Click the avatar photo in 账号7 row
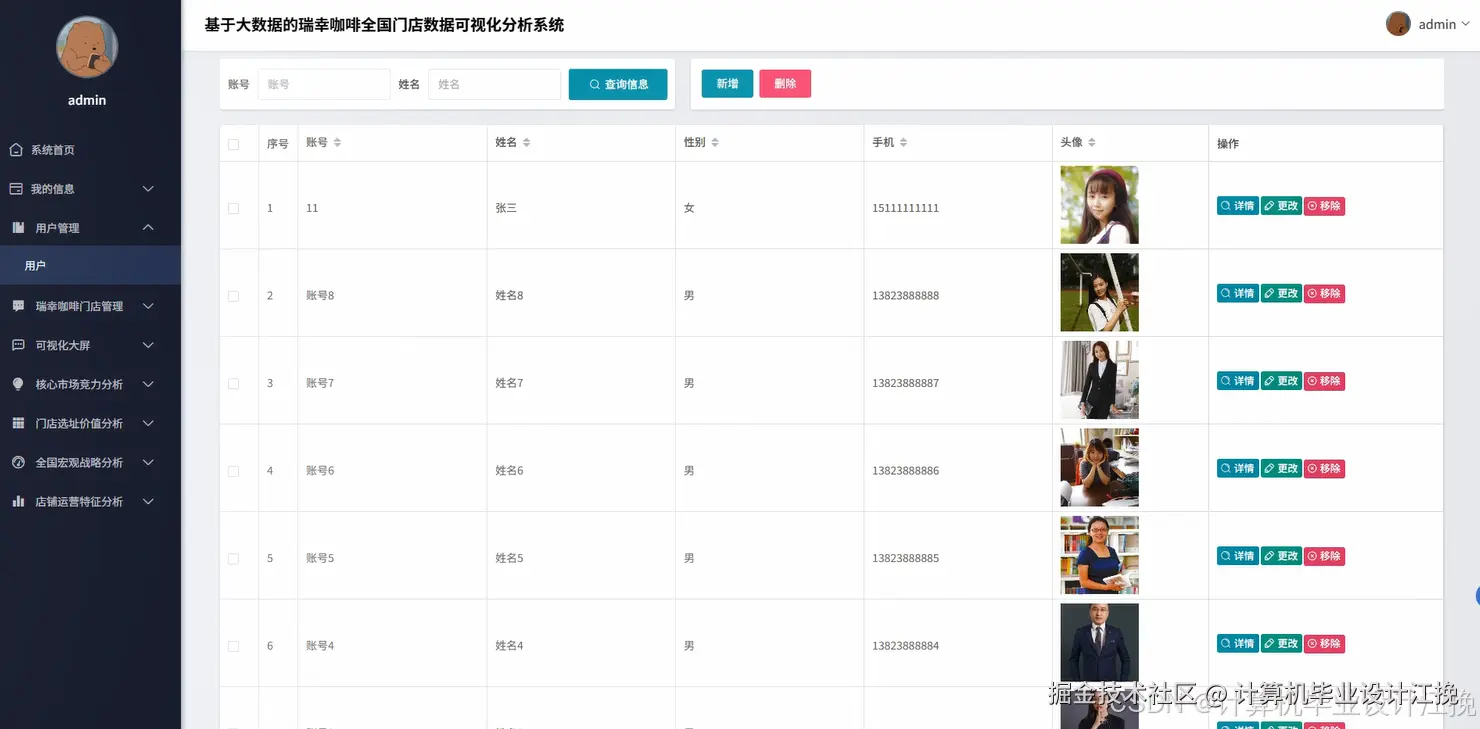1480x729 pixels. click(x=1099, y=380)
